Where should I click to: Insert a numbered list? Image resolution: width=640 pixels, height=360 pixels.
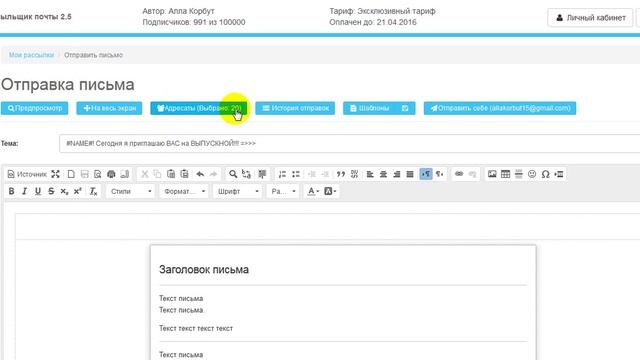pyautogui.click(x=282, y=174)
